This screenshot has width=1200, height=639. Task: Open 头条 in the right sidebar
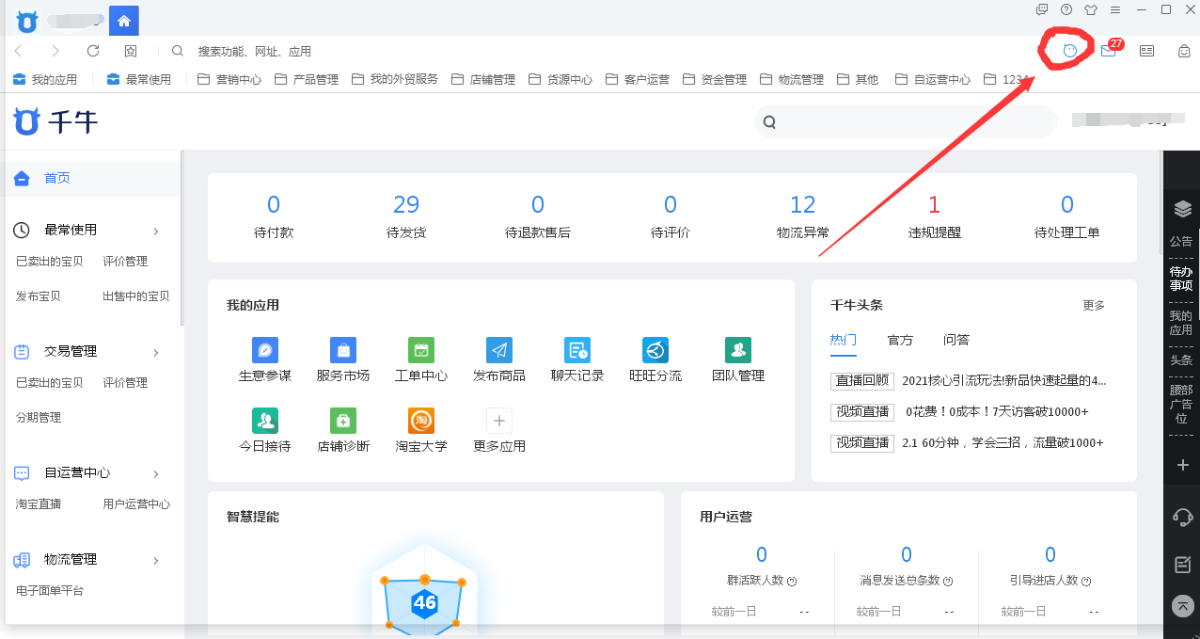1182,360
